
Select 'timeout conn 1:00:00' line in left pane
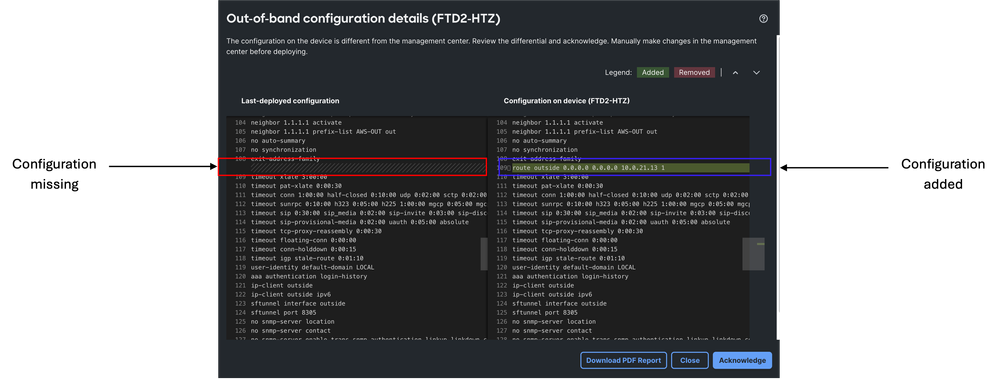tap(368, 194)
